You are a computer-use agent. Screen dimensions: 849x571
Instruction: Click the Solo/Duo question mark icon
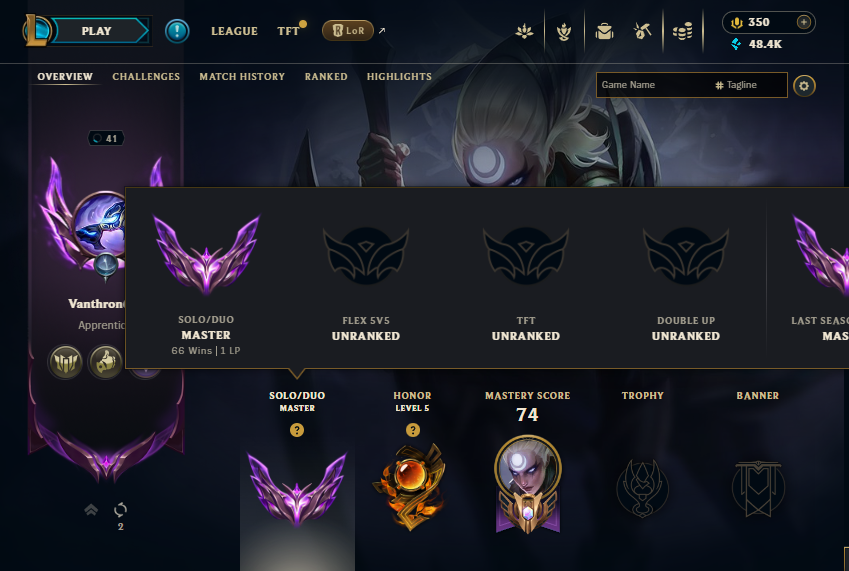click(x=297, y=430)
